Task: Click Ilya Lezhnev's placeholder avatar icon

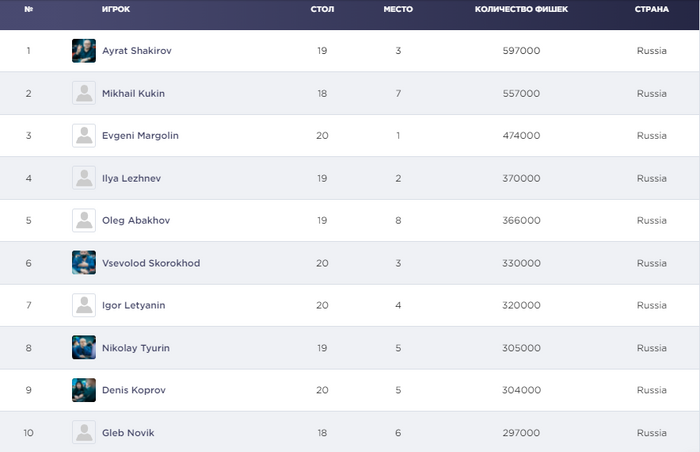Action: click(84, 178)
